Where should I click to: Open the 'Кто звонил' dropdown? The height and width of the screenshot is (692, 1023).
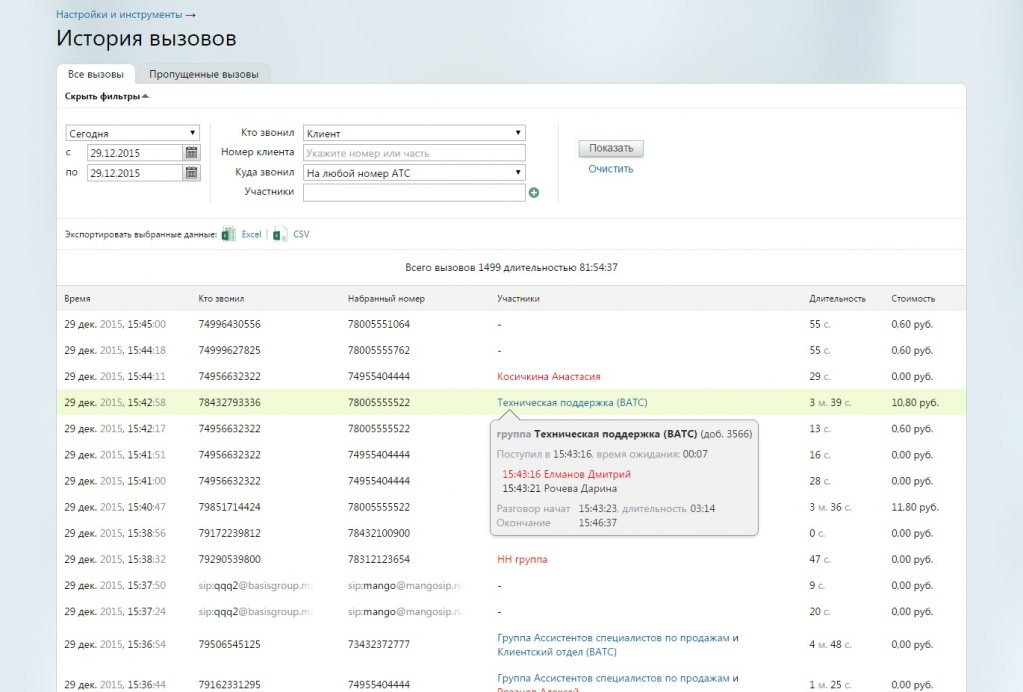click(x=414, y=133)
